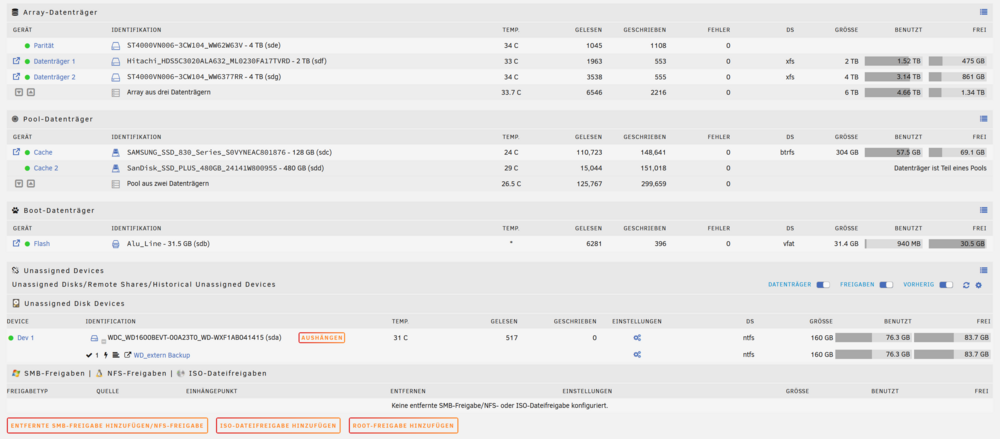Click the green status dot of Dev 1
Viewport: 1000px width, 439px height.
11,338
